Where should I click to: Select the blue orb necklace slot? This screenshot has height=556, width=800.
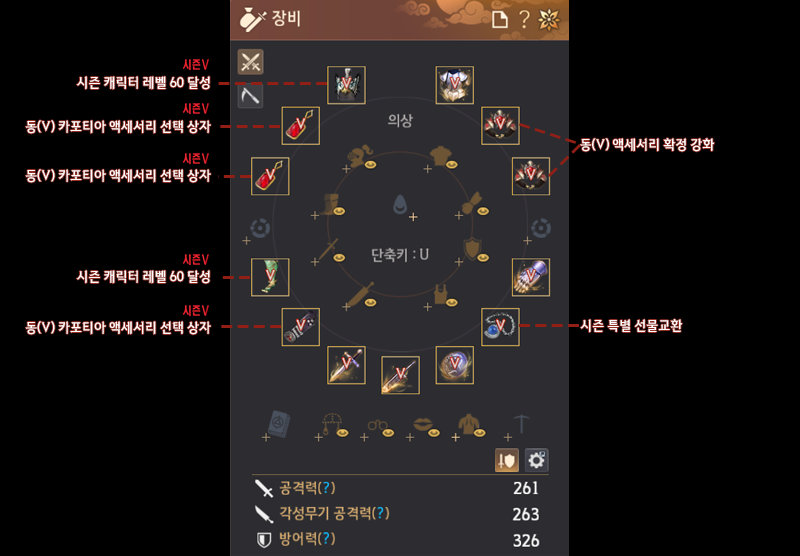pyautogui.click(x=501, y=327)
